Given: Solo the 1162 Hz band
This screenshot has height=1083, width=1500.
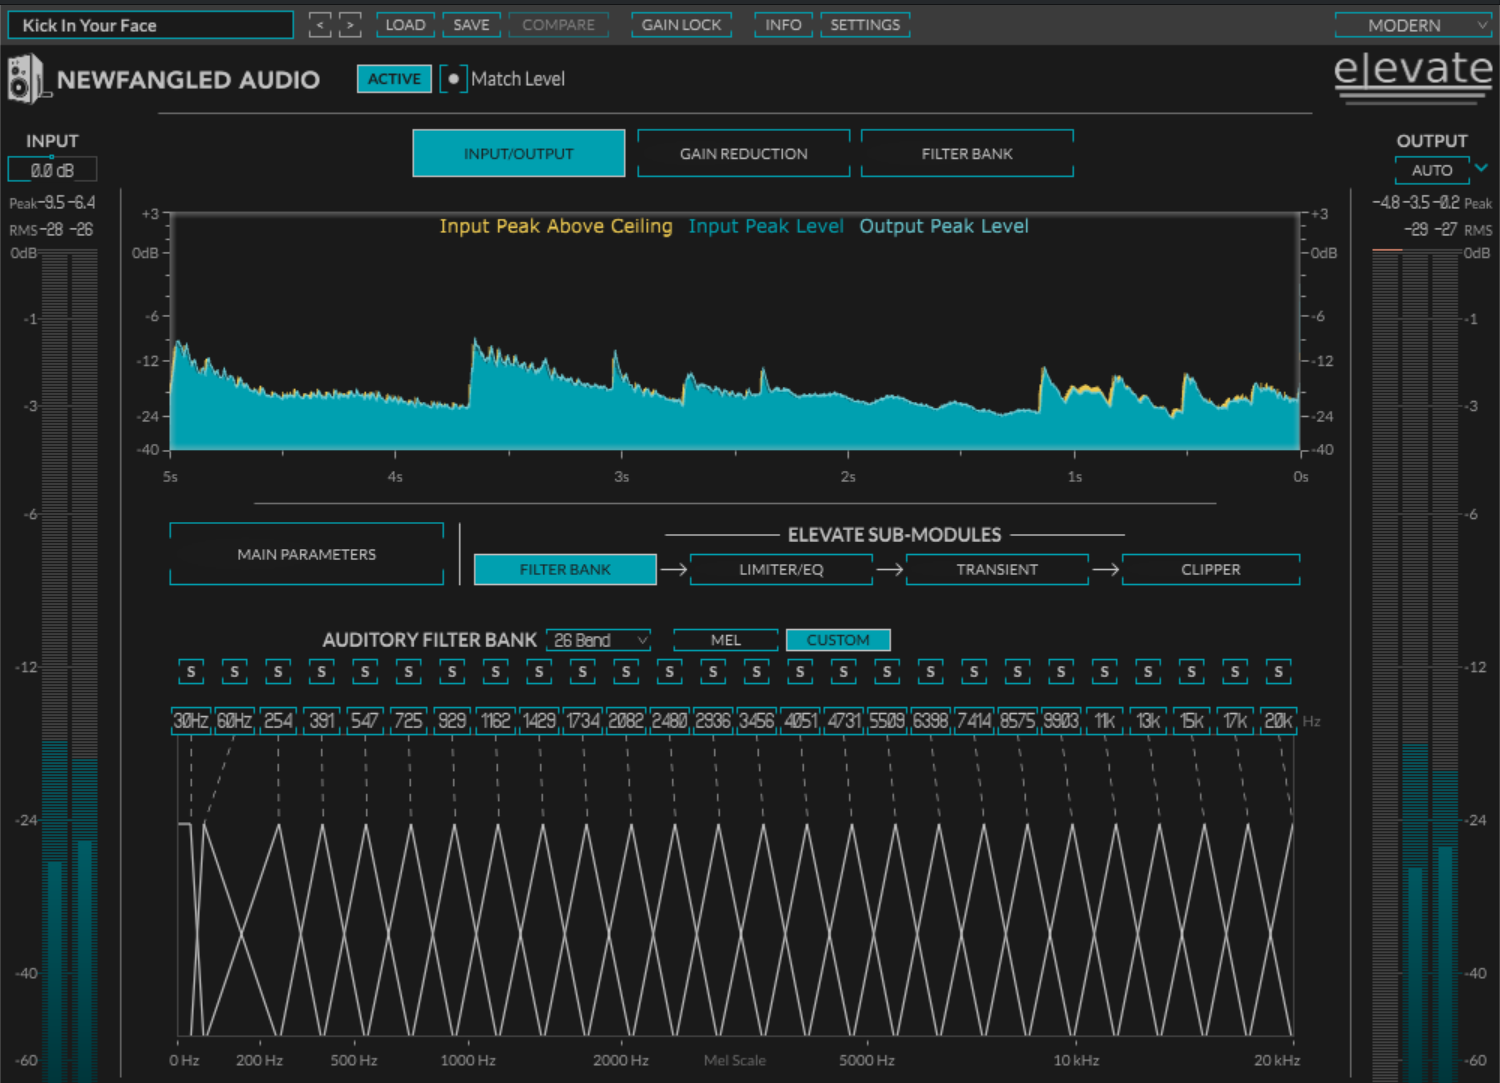Looking at the screenshot, I should coord(495,672).
